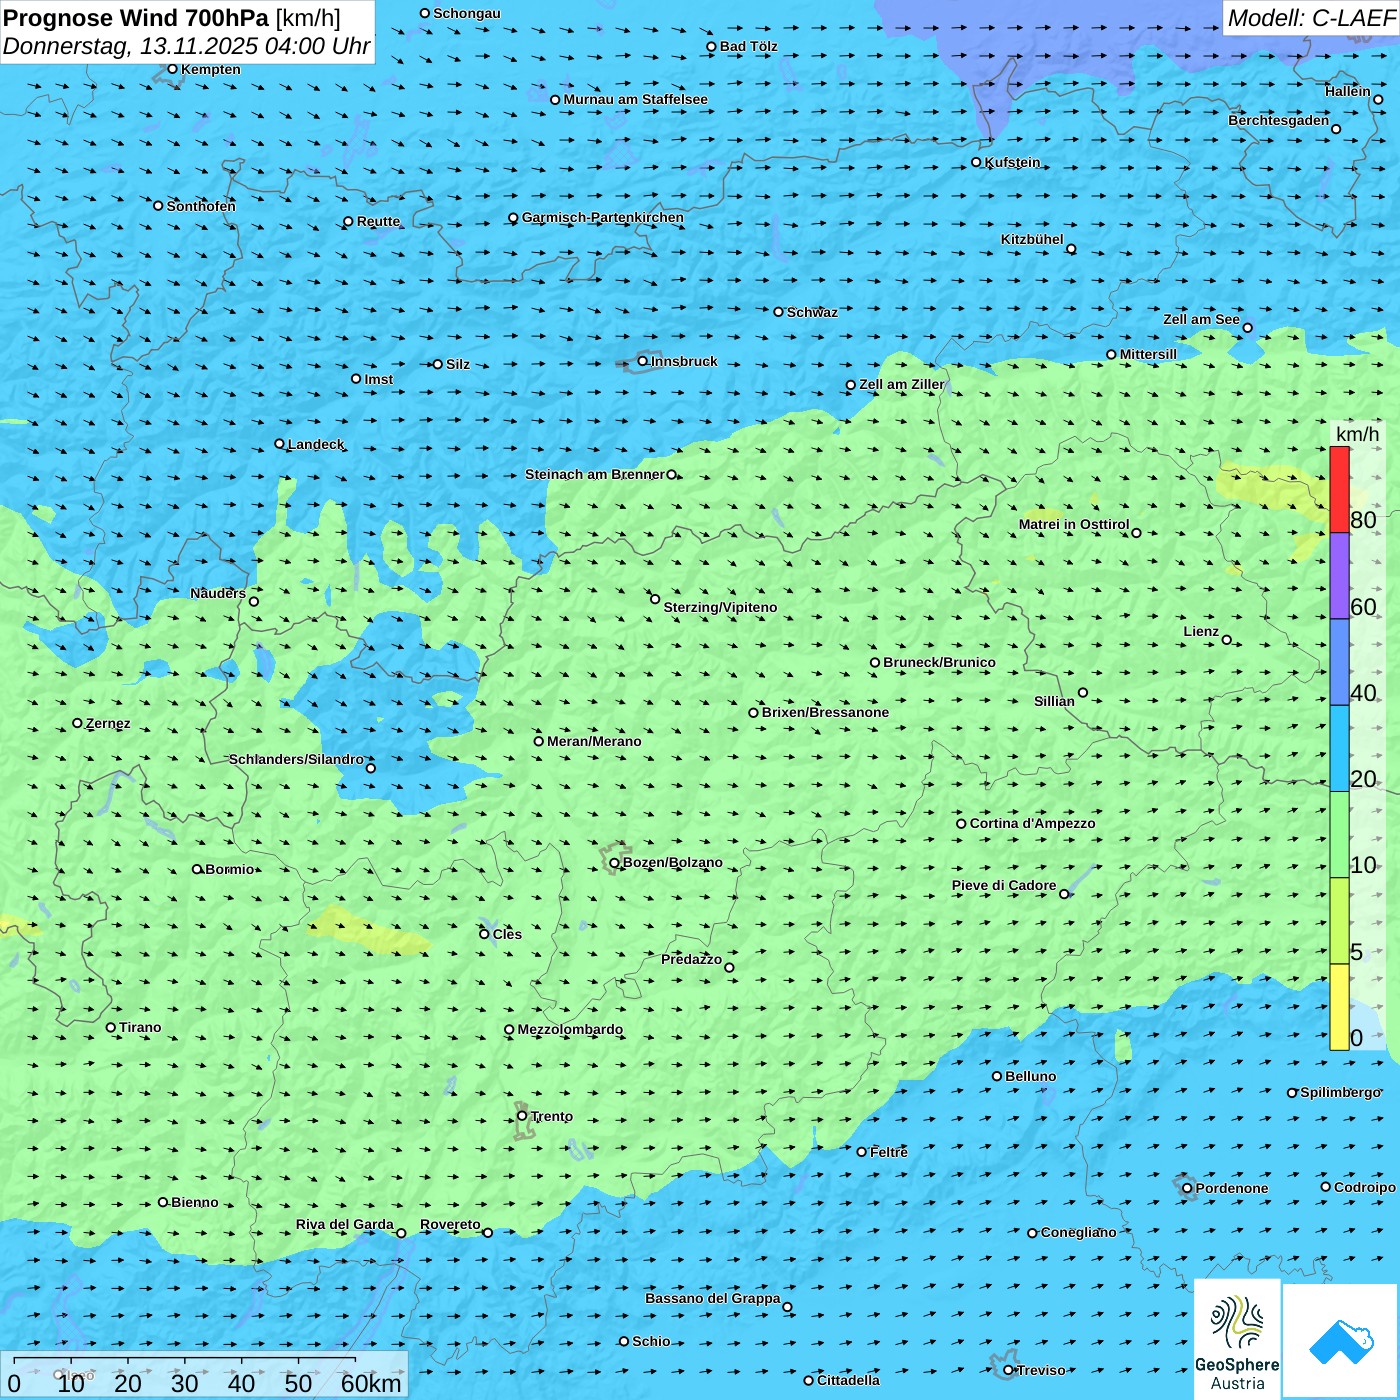This screenshot has width=1400, height=1400.
Task: Click the Garmisch-Partenkirchen marker circle
Action: pos(513,218)
